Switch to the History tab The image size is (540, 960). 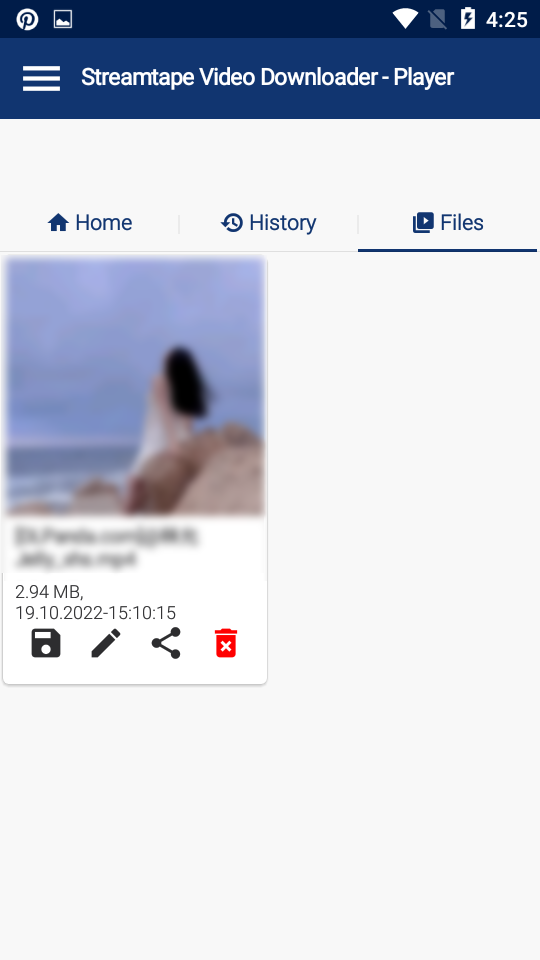(268, 222)
